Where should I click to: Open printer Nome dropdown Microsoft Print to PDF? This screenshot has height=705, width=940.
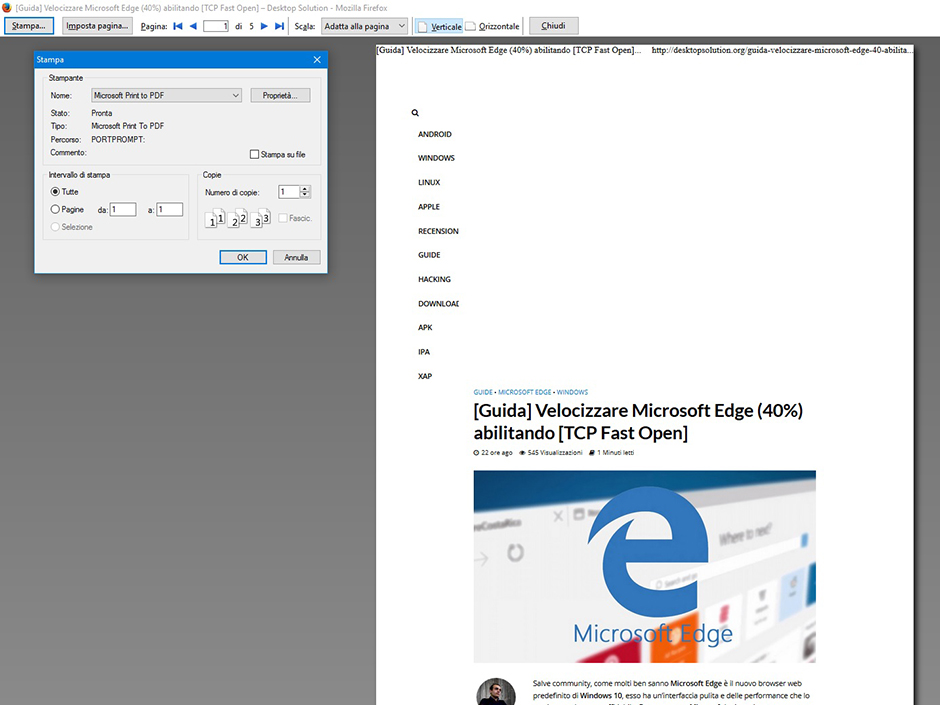[x=166, y=95]
